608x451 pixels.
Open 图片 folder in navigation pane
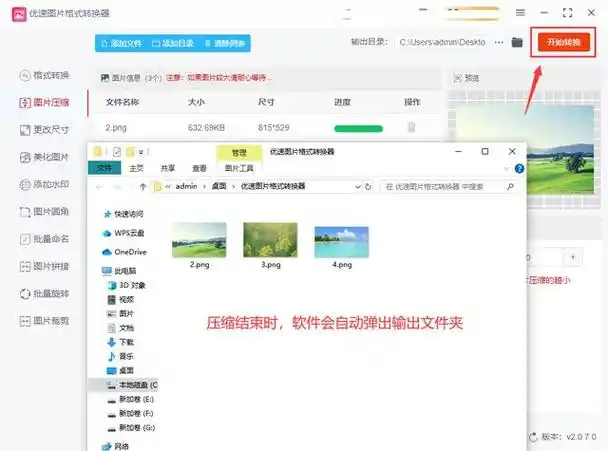tap(121, 313)
